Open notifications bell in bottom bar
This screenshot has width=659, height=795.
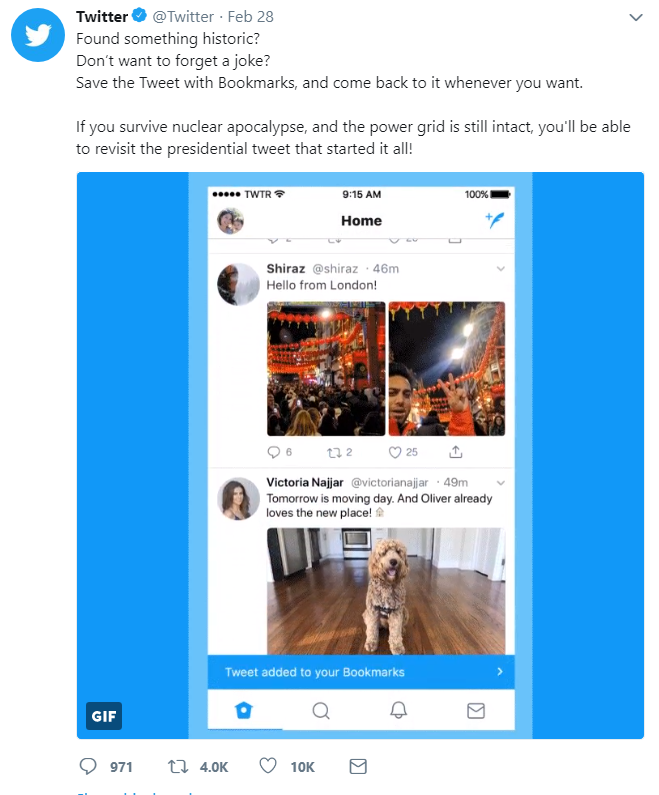[398, 710]
